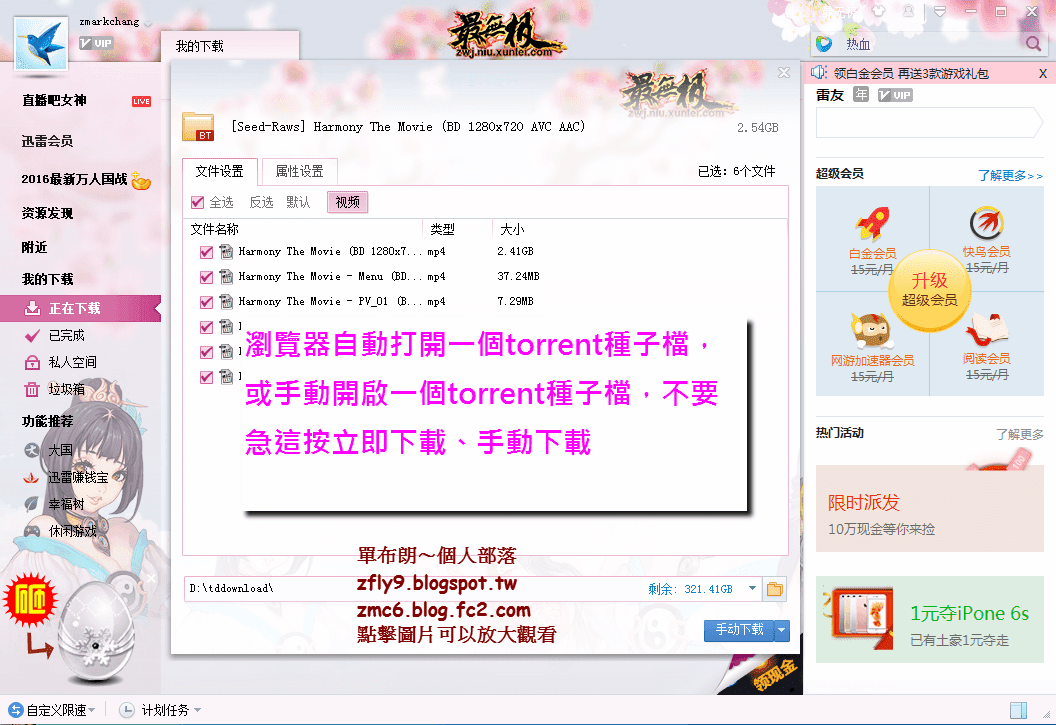Open 限时派发 cash promotion card
The height and width of the screenshot is (725, 1056).
point(929,508)
